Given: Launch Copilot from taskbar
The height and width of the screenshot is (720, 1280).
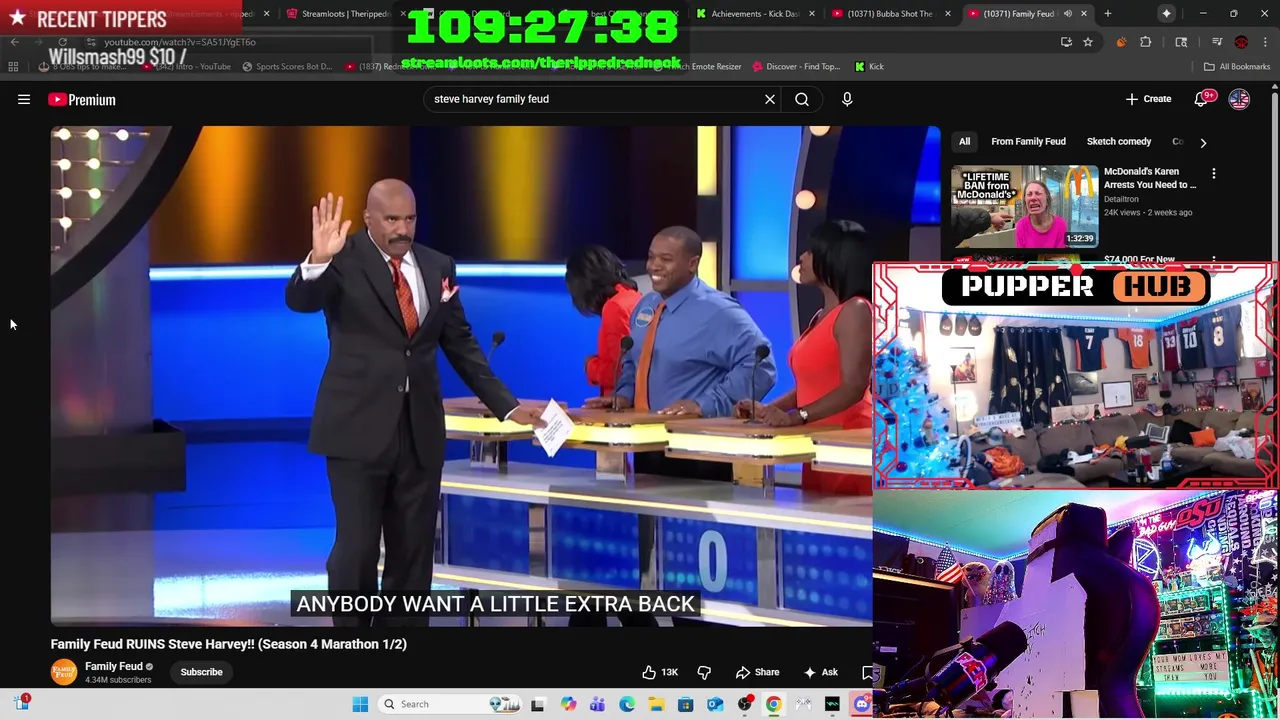Looking at the screenshot, I should coord(568,704).
